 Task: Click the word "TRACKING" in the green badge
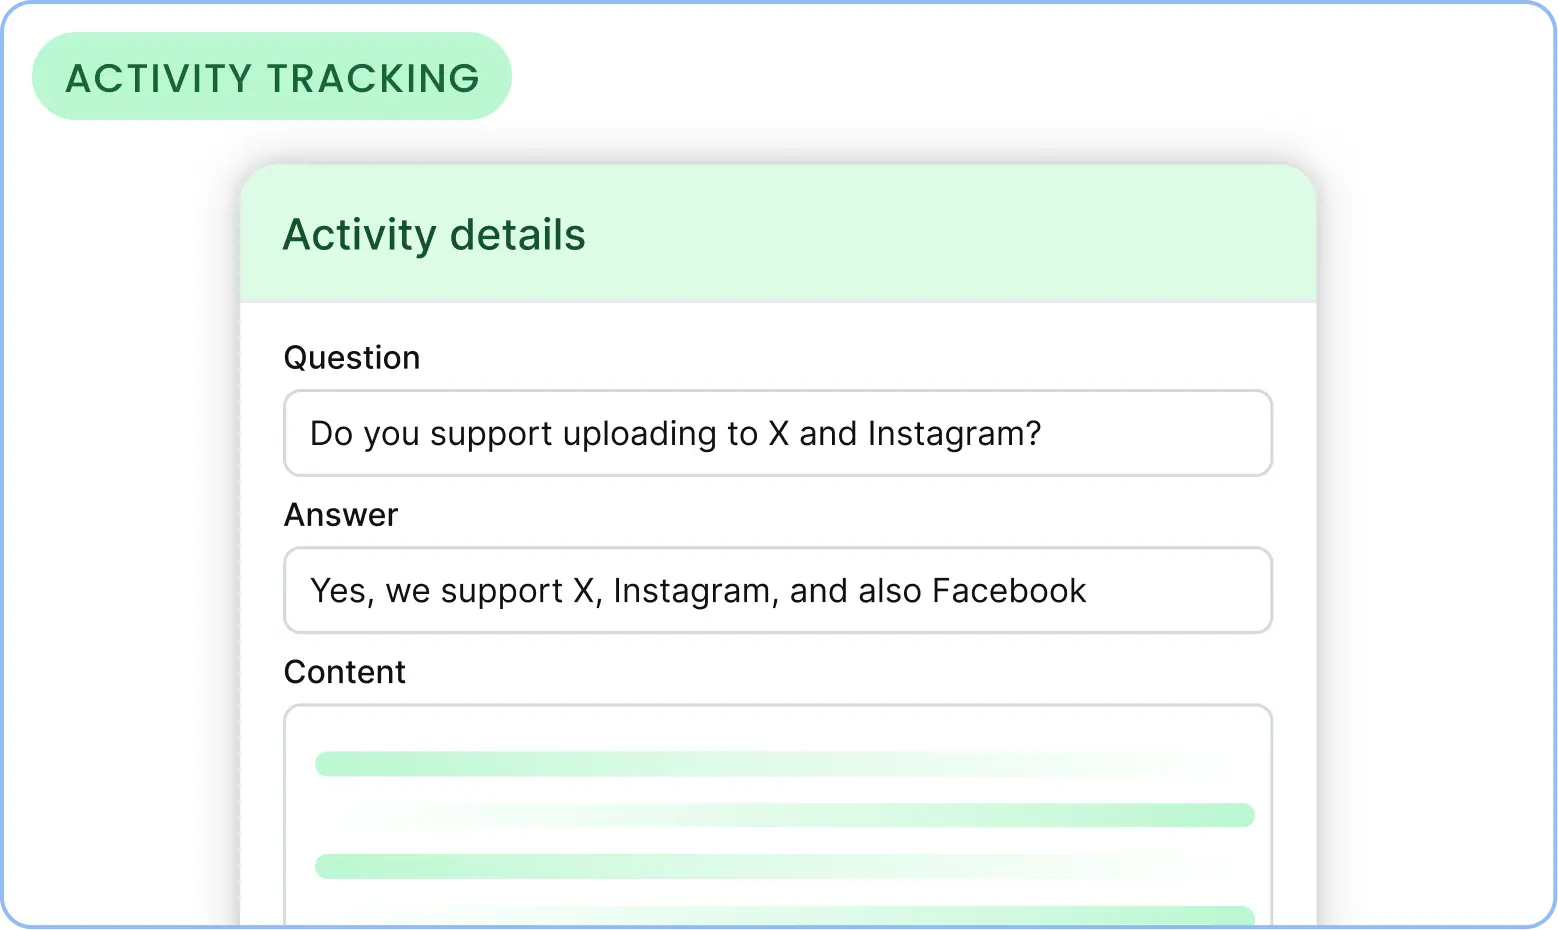pos(373,77)
